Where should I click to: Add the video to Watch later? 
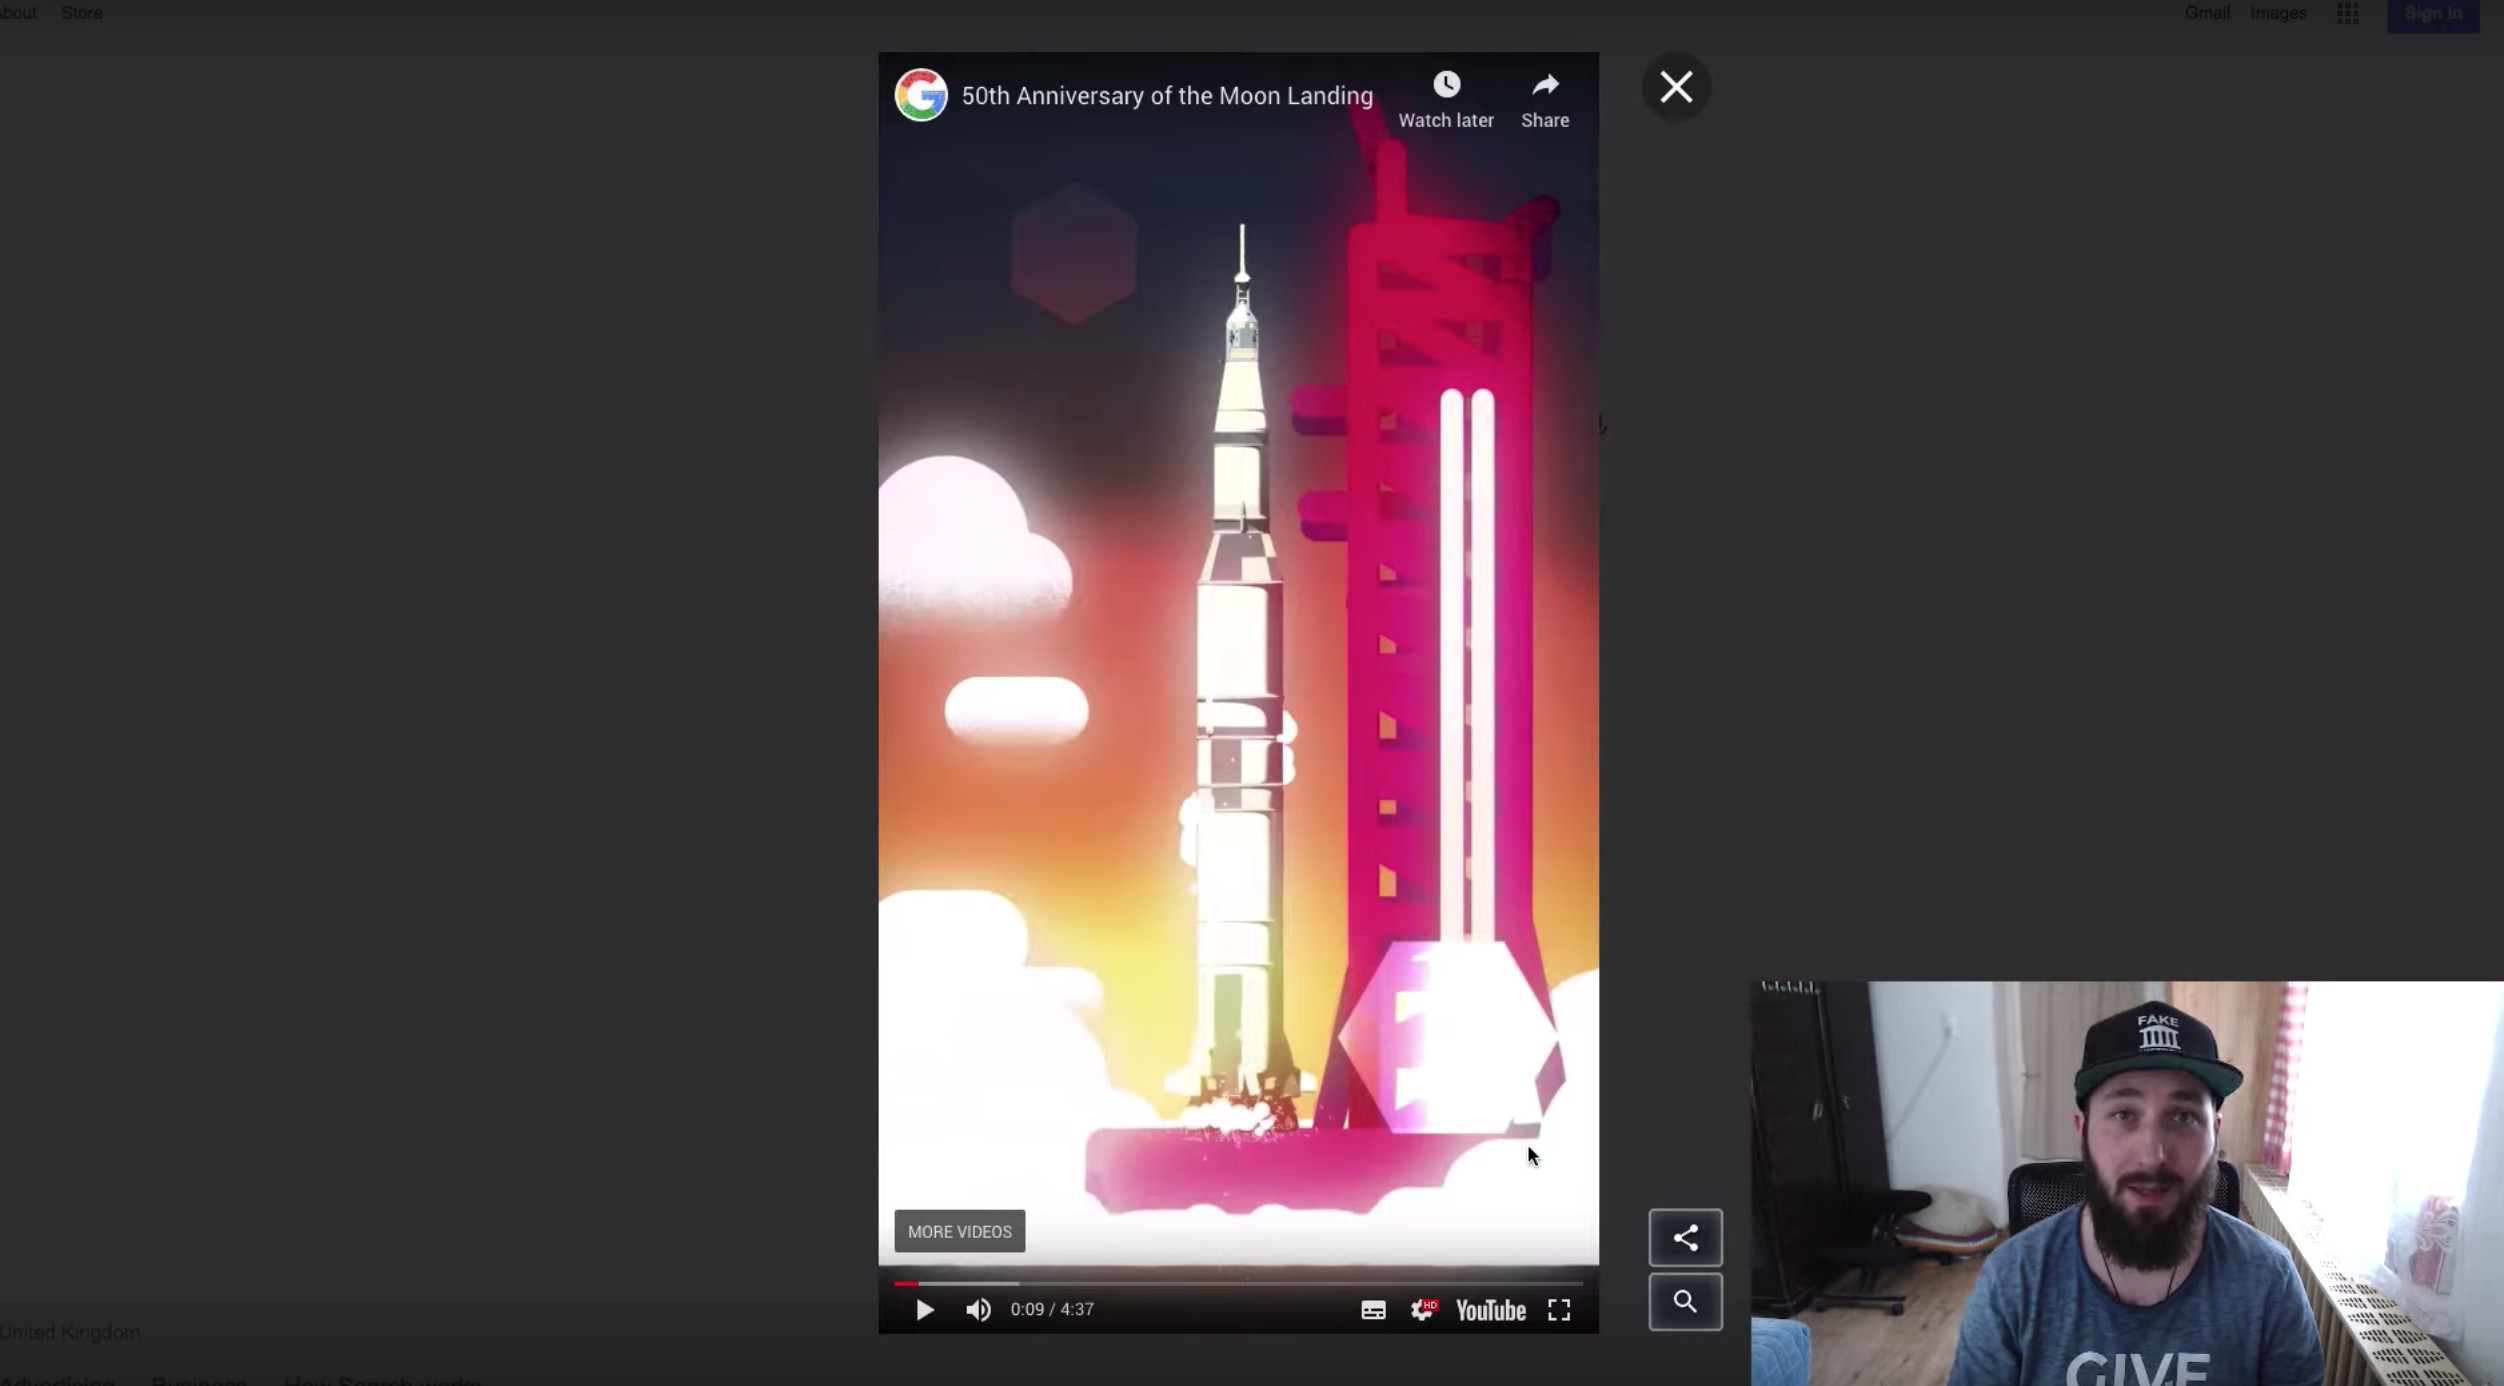[x=1445, y=100]
